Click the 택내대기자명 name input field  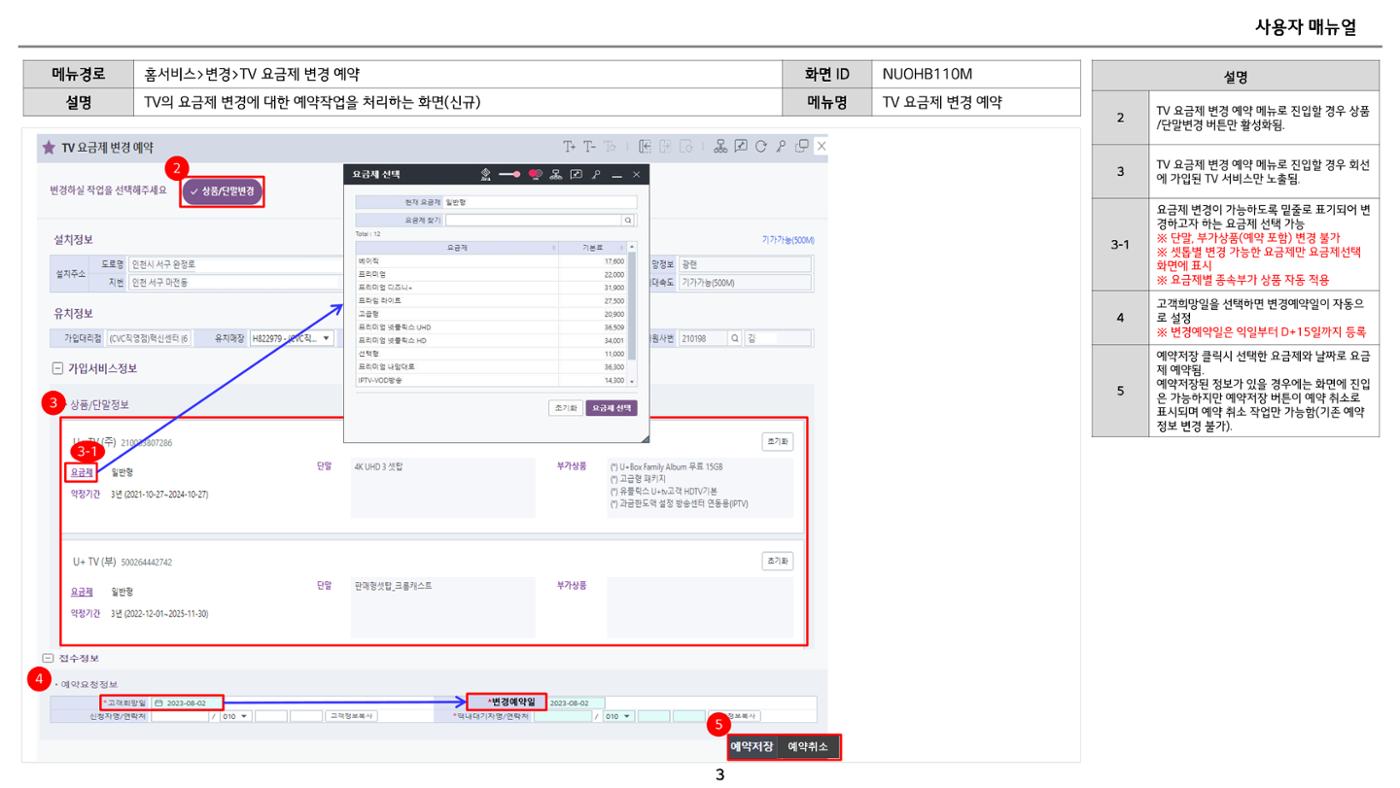tap(562, 716)
